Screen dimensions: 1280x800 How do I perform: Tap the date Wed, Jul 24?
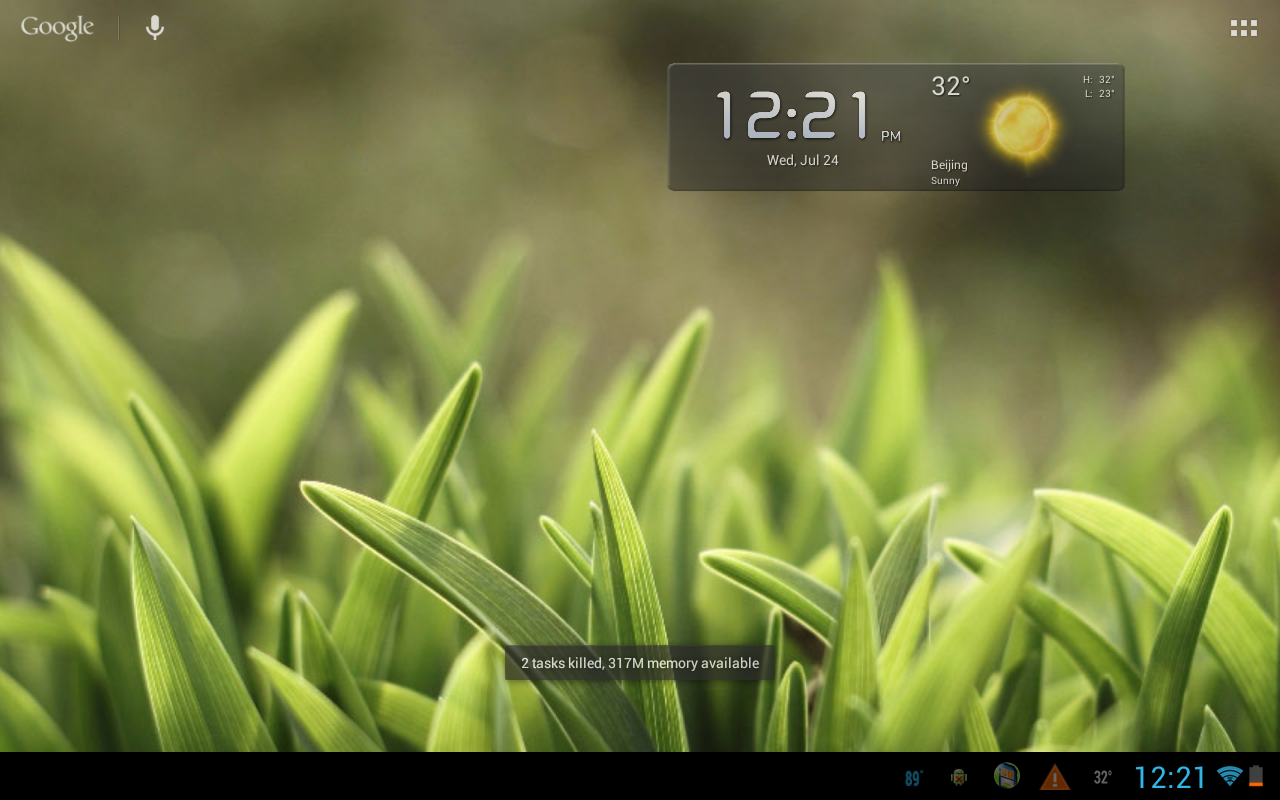(x=802, y=159)
